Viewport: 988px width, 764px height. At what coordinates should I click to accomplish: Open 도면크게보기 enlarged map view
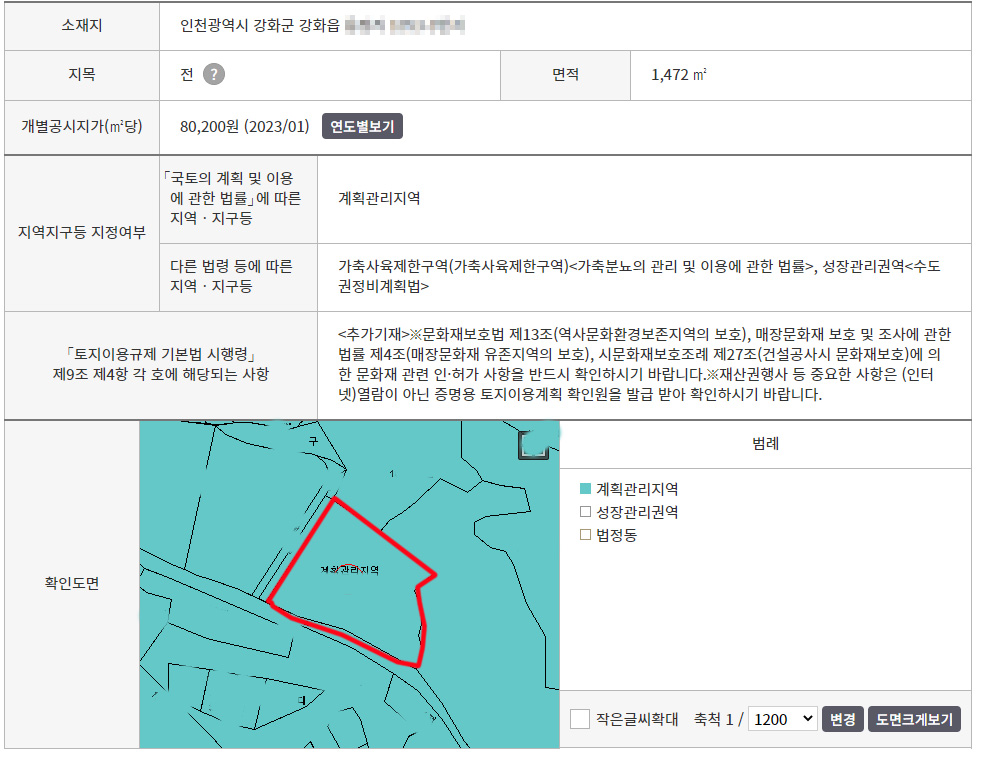pos(914,719)
